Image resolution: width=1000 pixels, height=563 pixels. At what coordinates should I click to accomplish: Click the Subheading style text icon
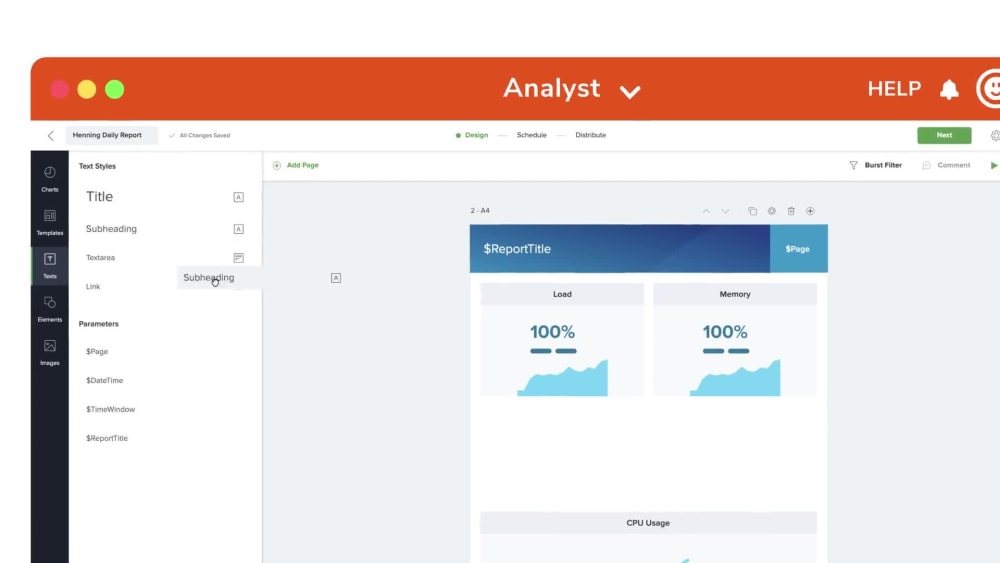point(239,229)
